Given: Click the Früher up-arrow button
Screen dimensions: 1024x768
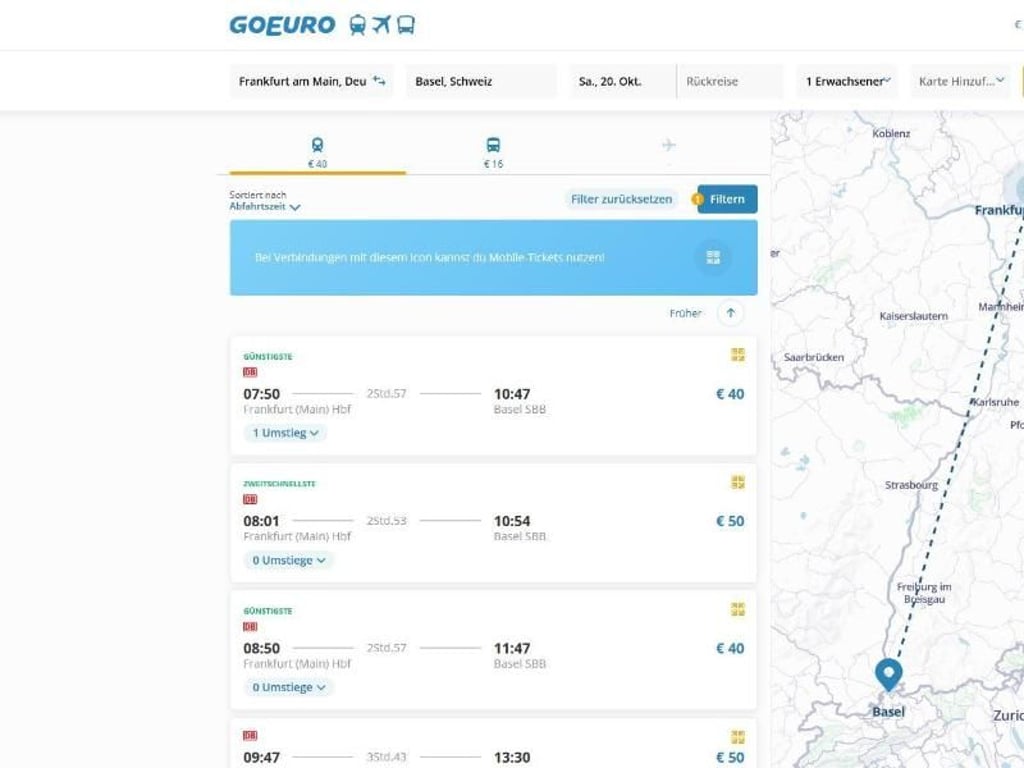Looking at the screenshot, I should pyautogui.click(x=731, y=313).
